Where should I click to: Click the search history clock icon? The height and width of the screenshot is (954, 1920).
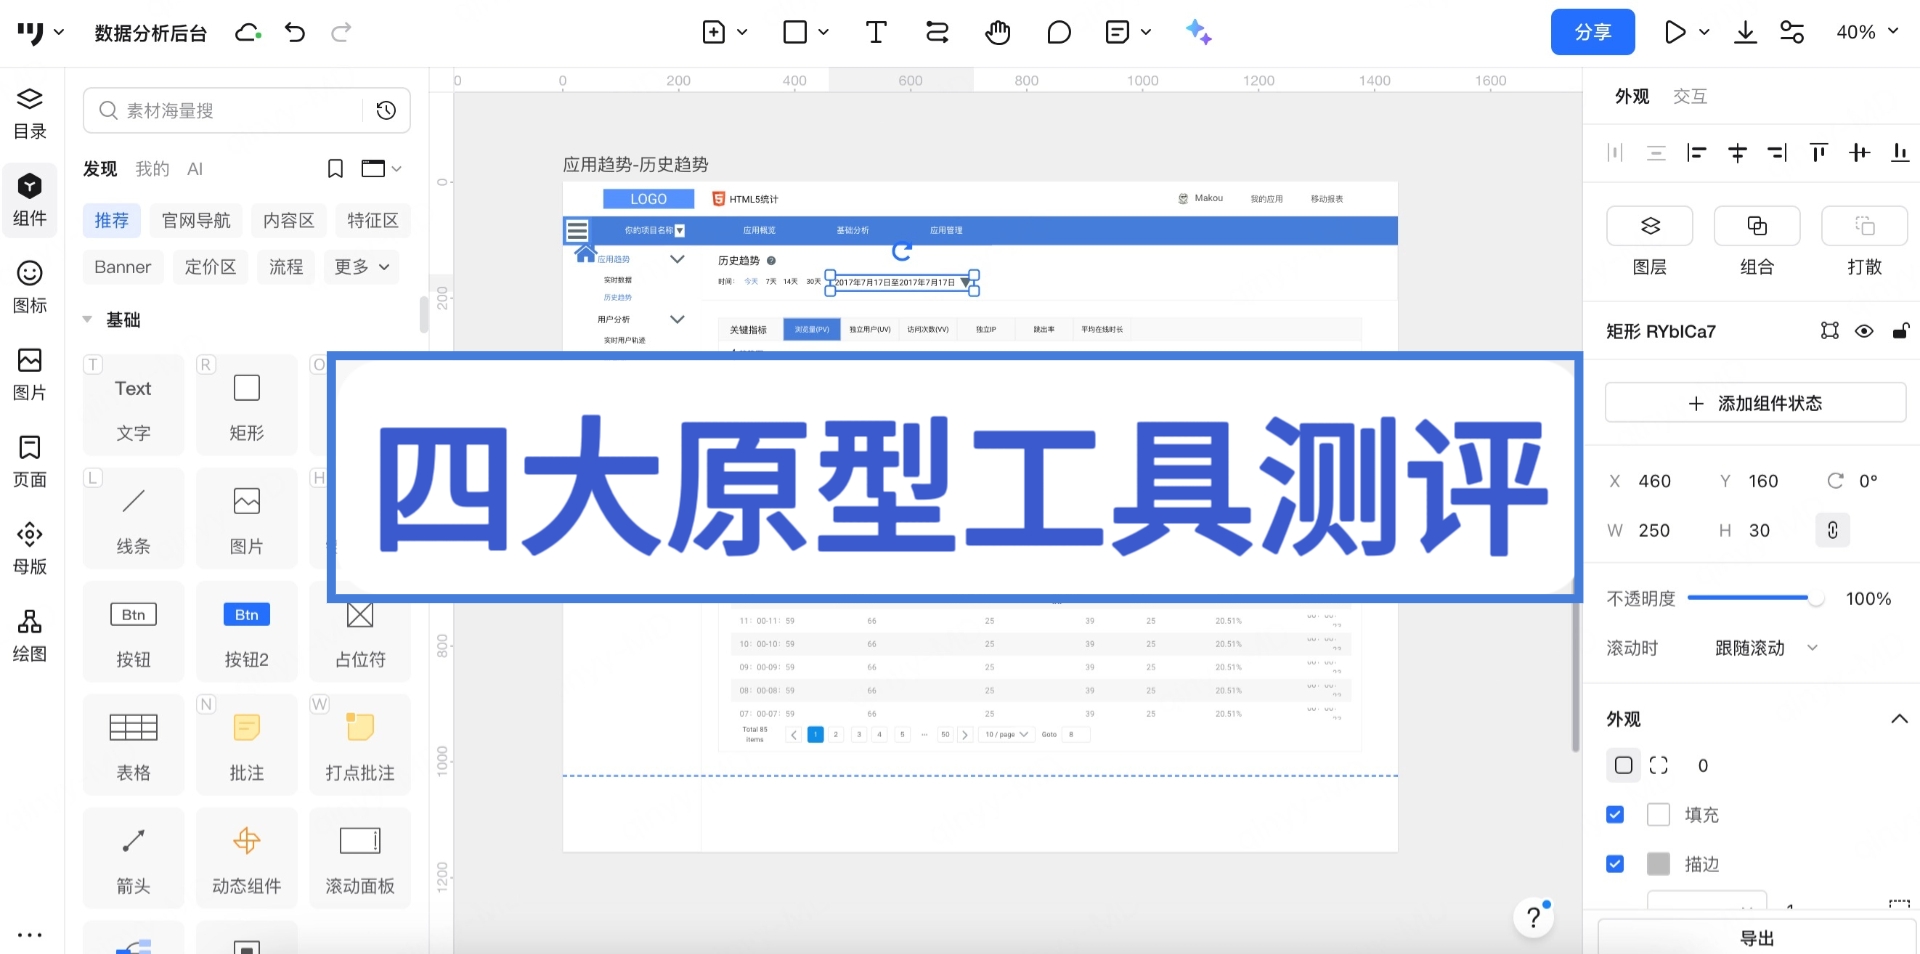pos(386,110)
